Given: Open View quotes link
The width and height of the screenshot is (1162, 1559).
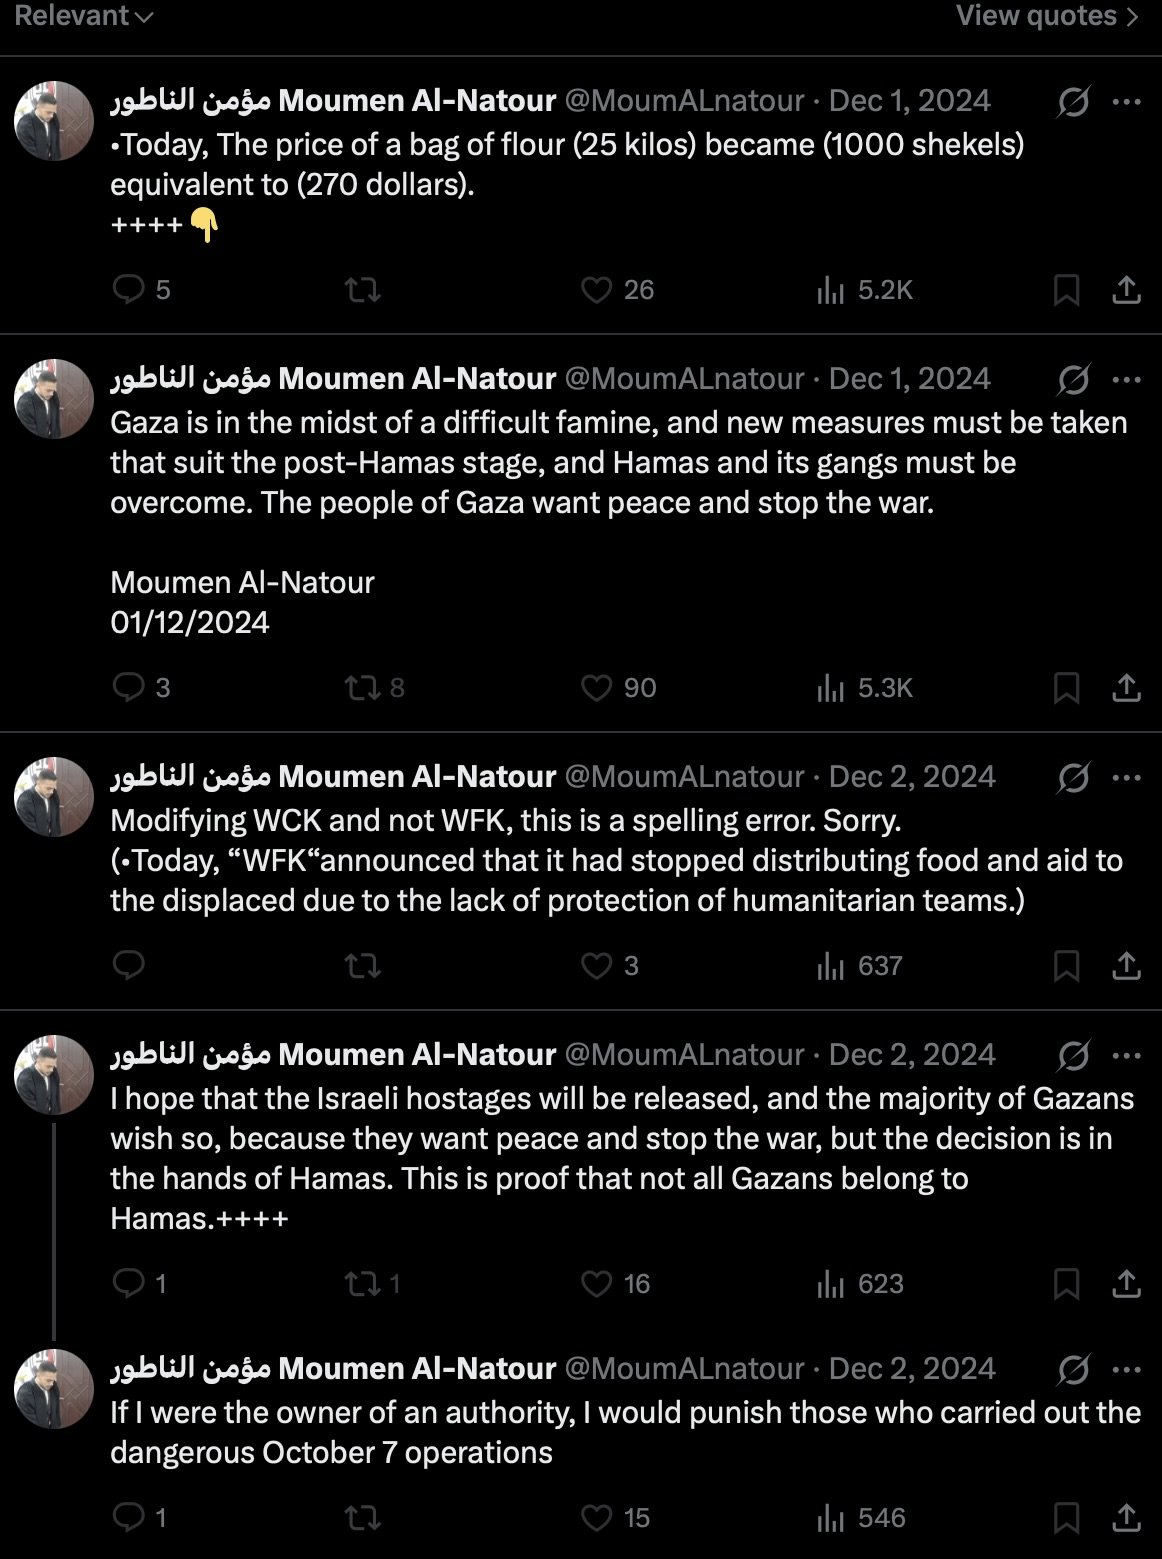Looking at the screenshot, I should tap(1047, 16).
